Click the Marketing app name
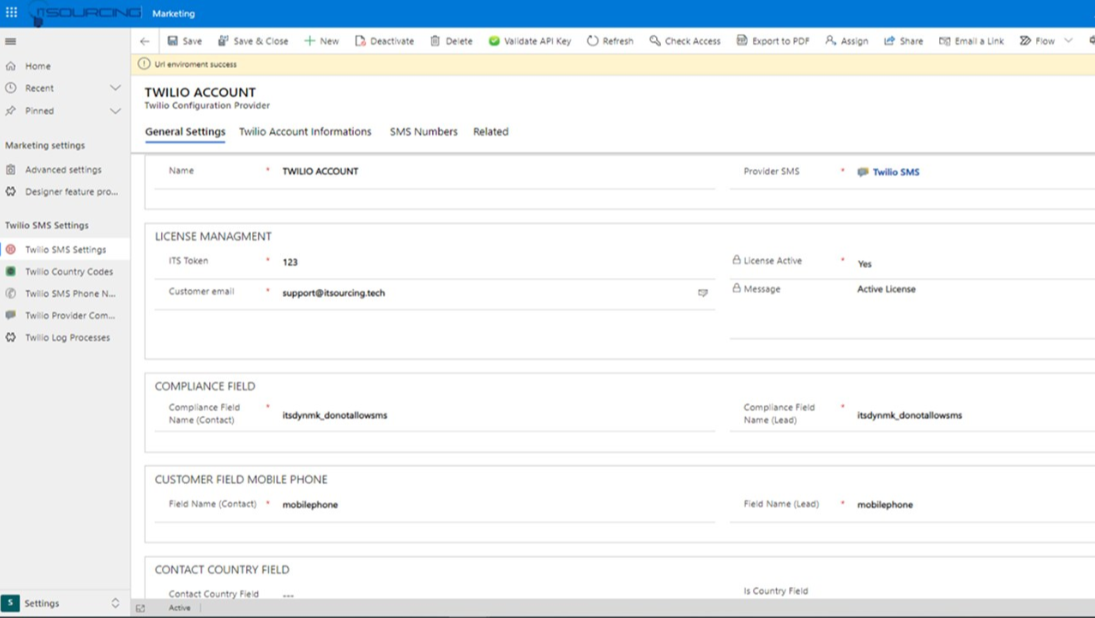The height and width of the screenshot is (618, 1095). 173,13
